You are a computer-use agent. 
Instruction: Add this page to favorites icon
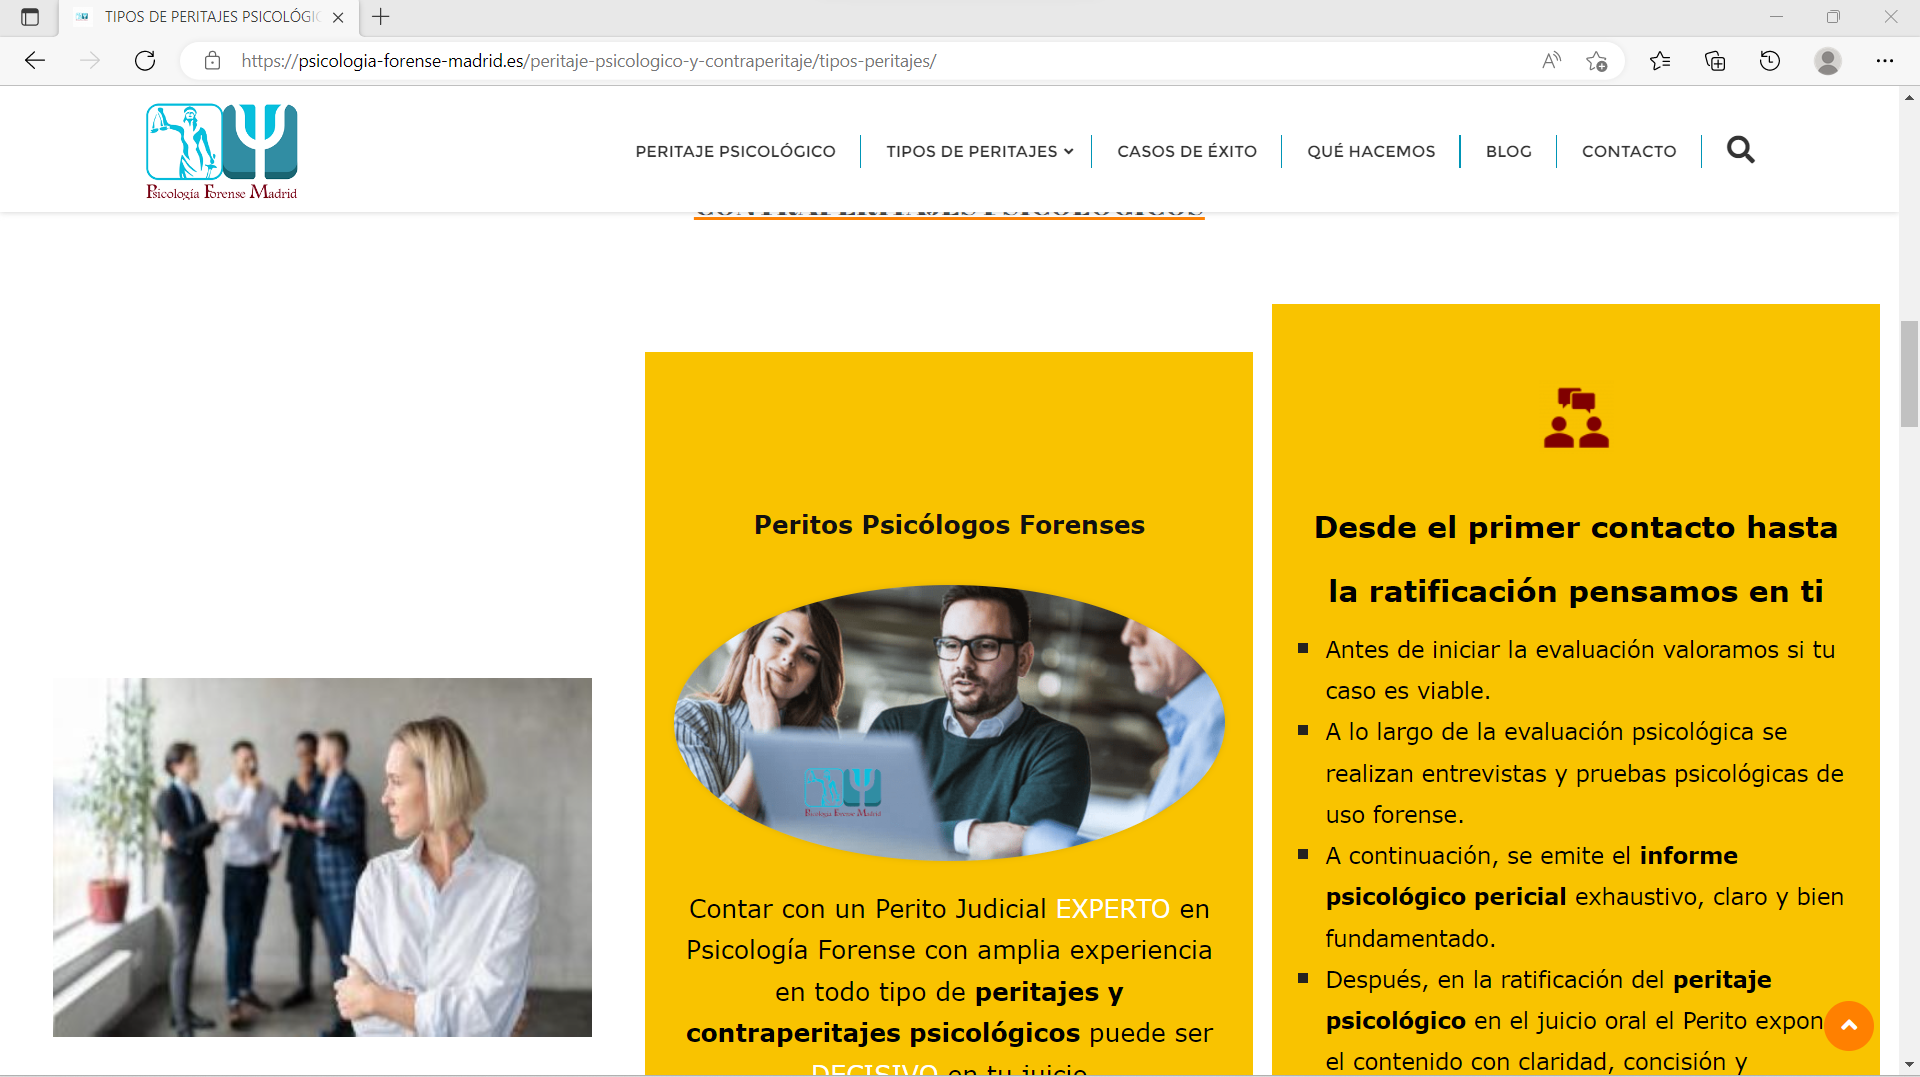pyautogui.click(x=1597, y=61)
